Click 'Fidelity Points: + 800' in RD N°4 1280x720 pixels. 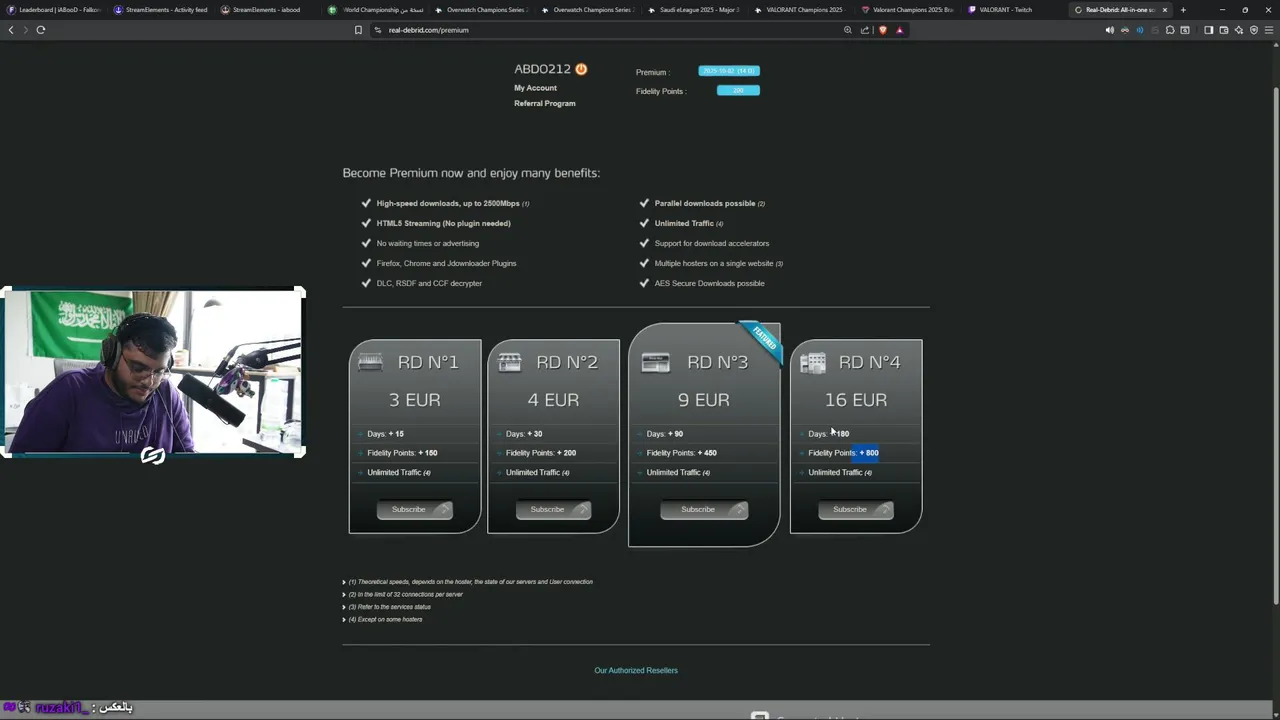click(843, 453)
